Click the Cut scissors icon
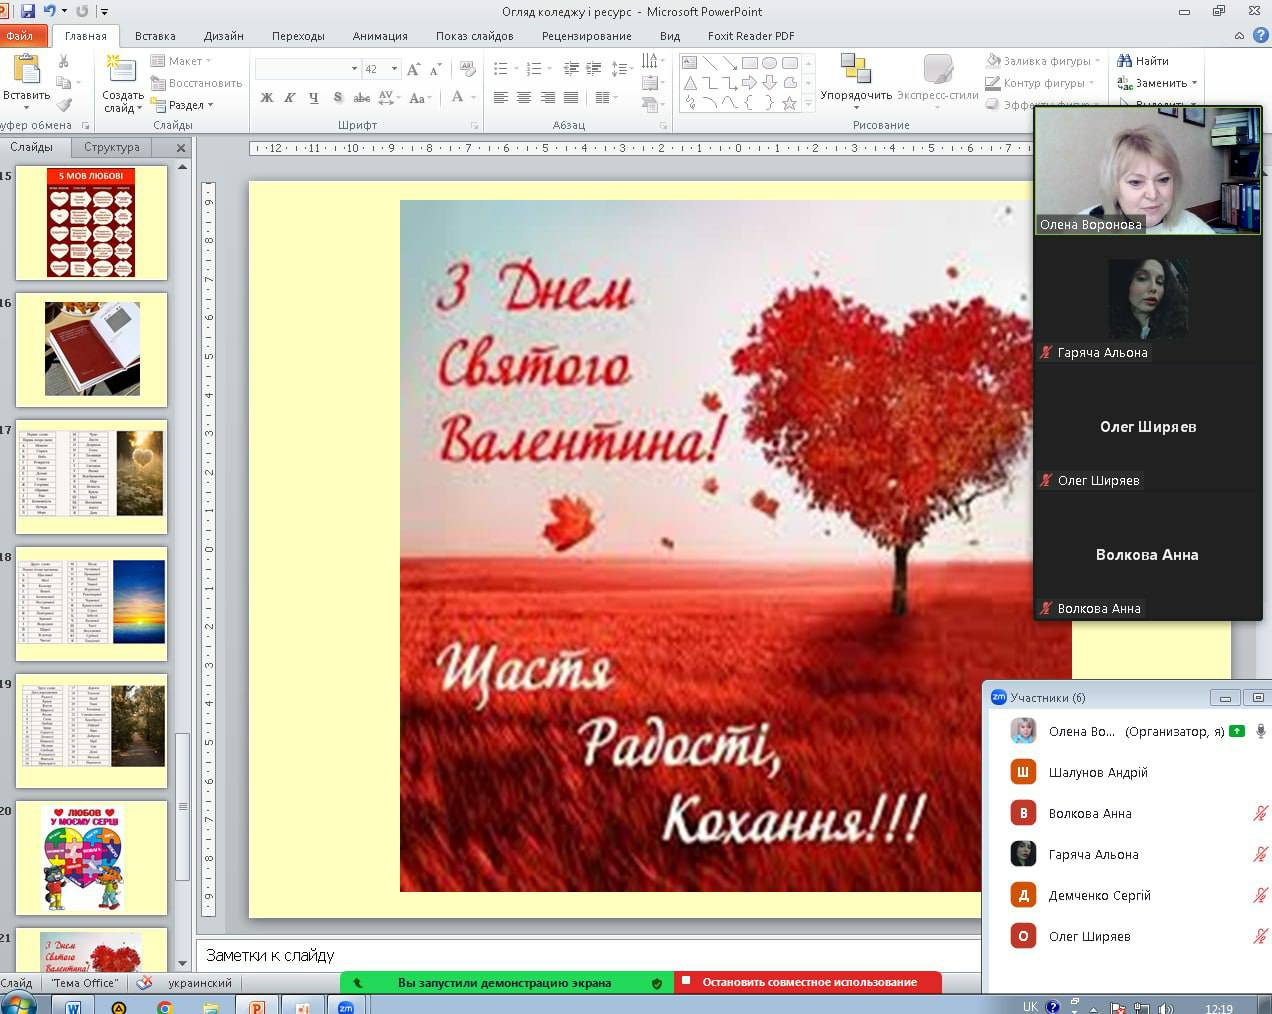This screenshot has width=1272, height=1014. 64,62
